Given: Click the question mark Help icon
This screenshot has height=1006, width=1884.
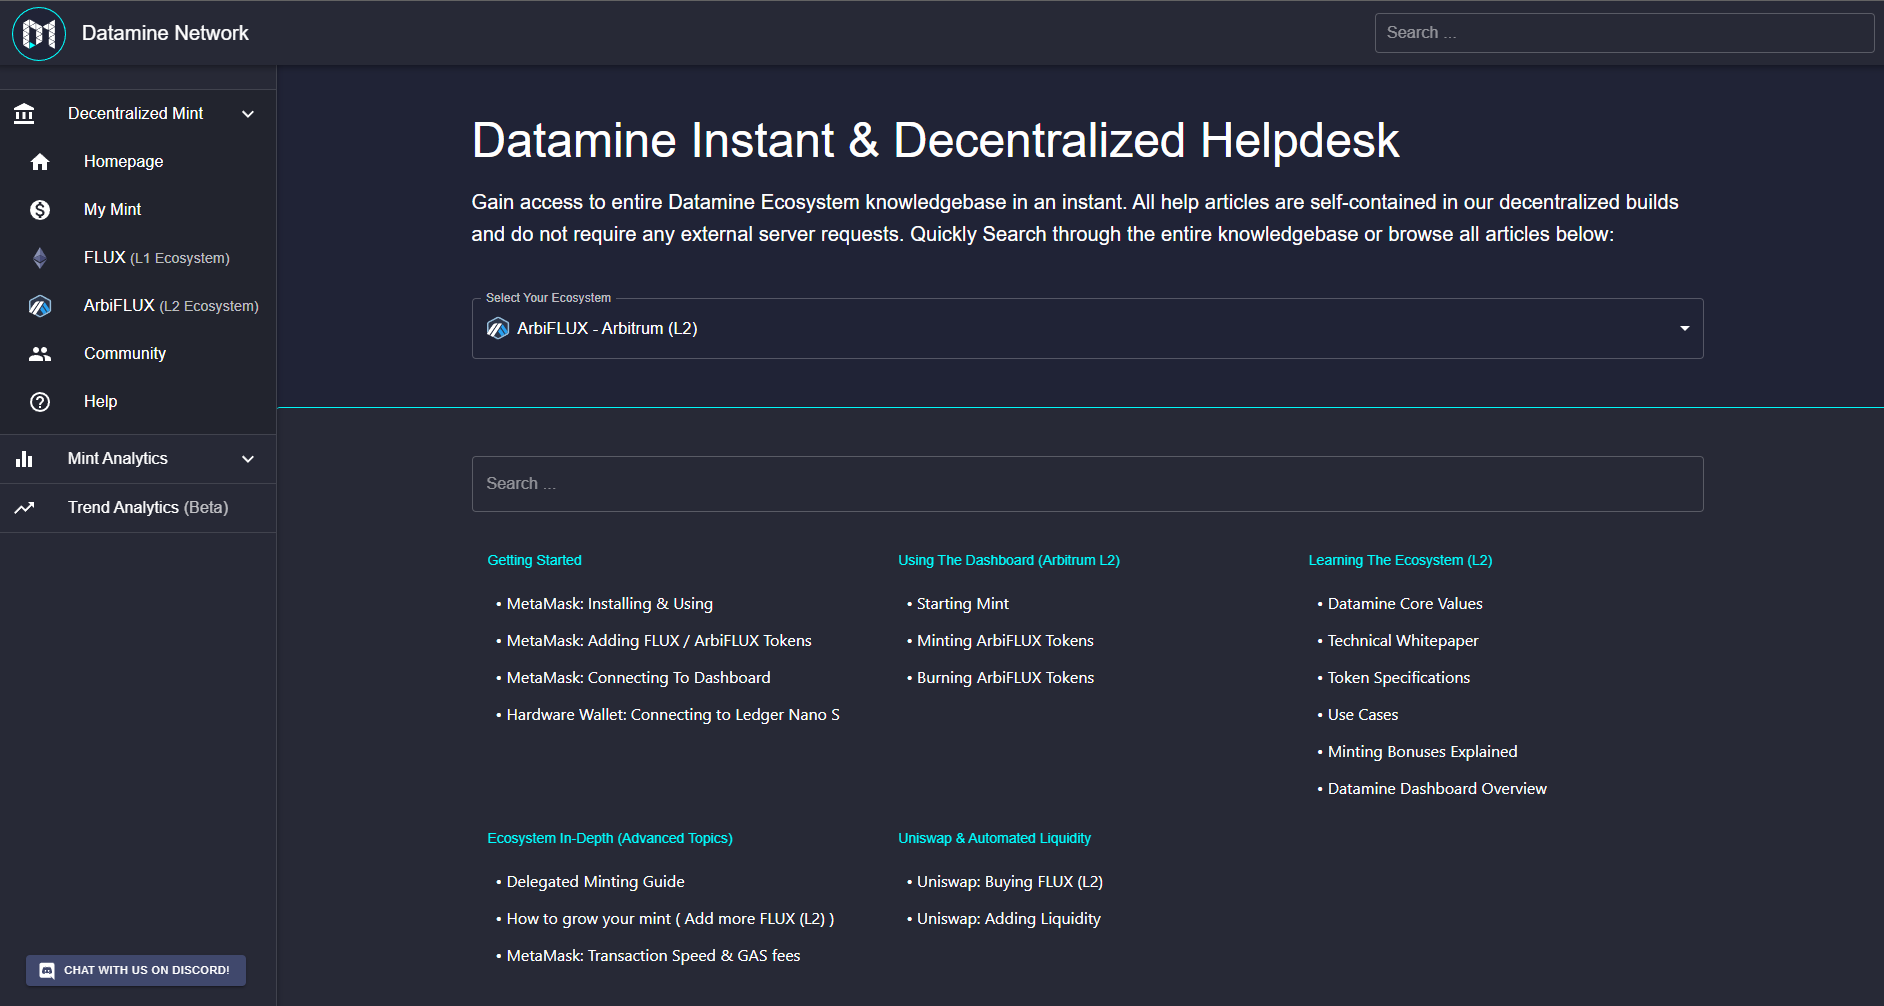Looking at the screenshot, I should click(40, 402).
